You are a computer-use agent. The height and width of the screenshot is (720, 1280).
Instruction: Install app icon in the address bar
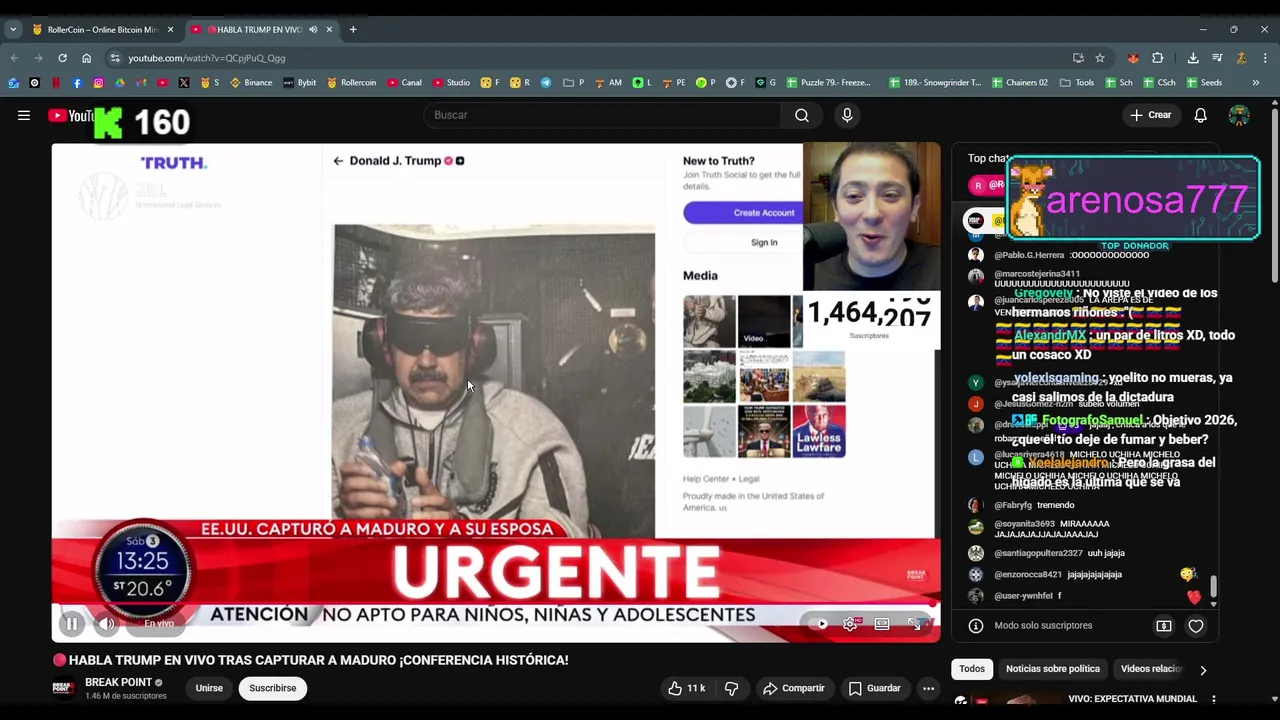pyautogui.click(x=1078, y=58)
